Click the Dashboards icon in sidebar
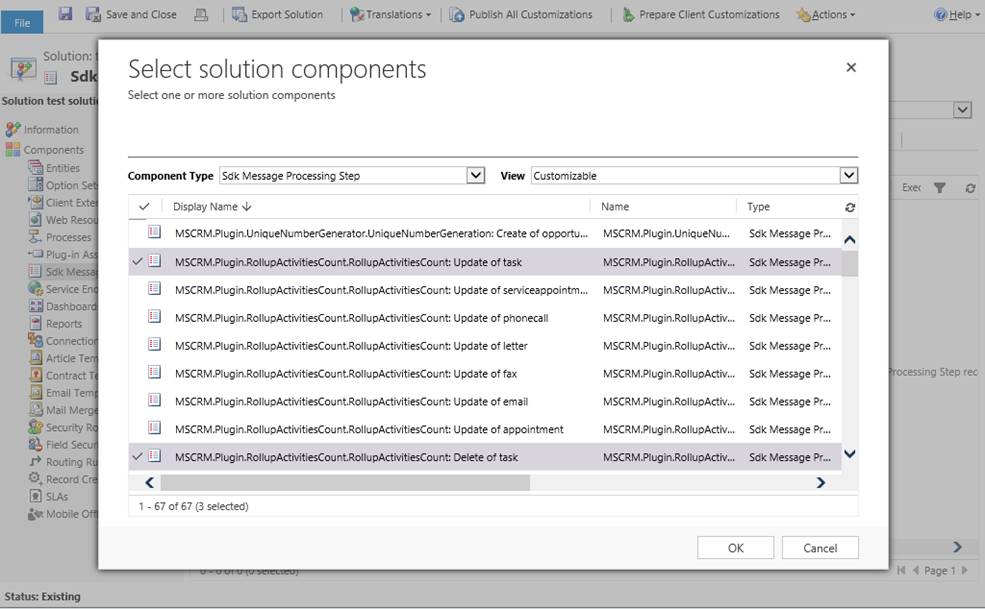This screenshot has height=609, width=985. 36,306
